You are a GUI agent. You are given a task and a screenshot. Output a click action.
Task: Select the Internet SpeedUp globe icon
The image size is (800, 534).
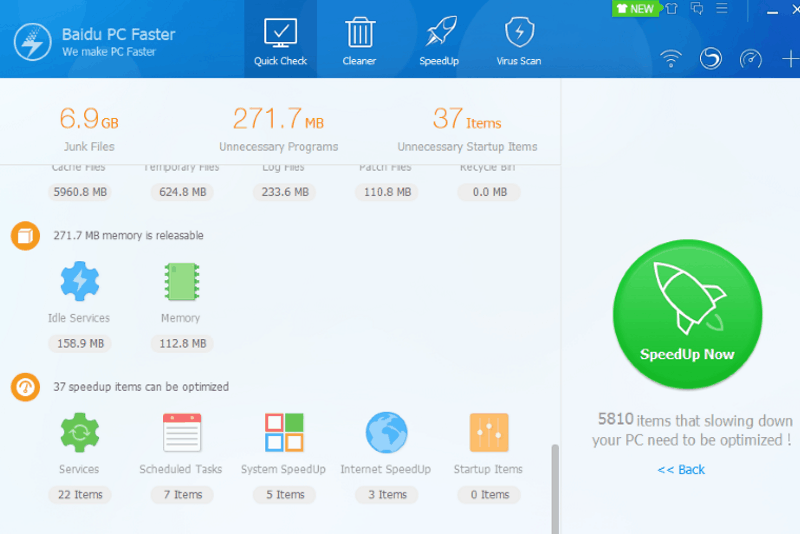tap(387, 433)
